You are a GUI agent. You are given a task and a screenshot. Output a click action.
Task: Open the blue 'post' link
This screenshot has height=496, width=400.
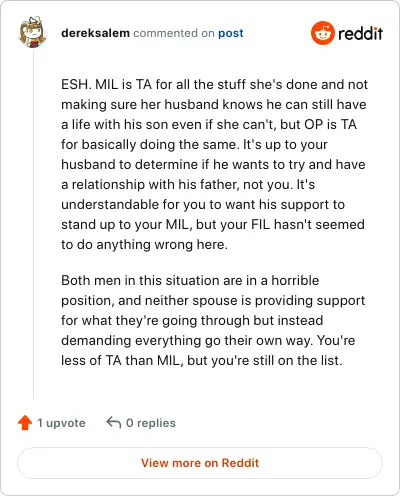[x=231, y=33]
